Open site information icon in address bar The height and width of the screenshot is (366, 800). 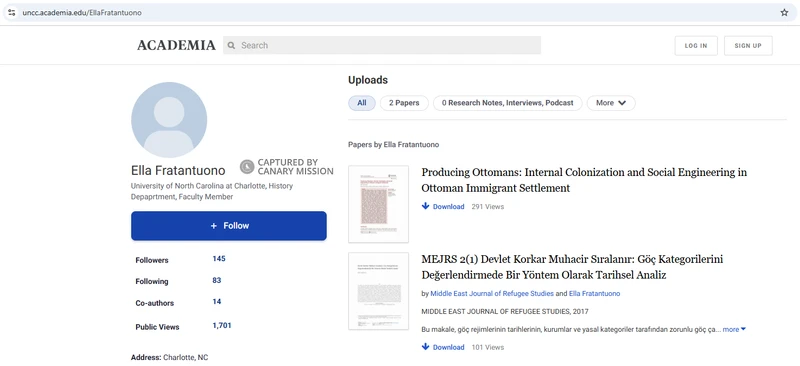click(12, 13)
